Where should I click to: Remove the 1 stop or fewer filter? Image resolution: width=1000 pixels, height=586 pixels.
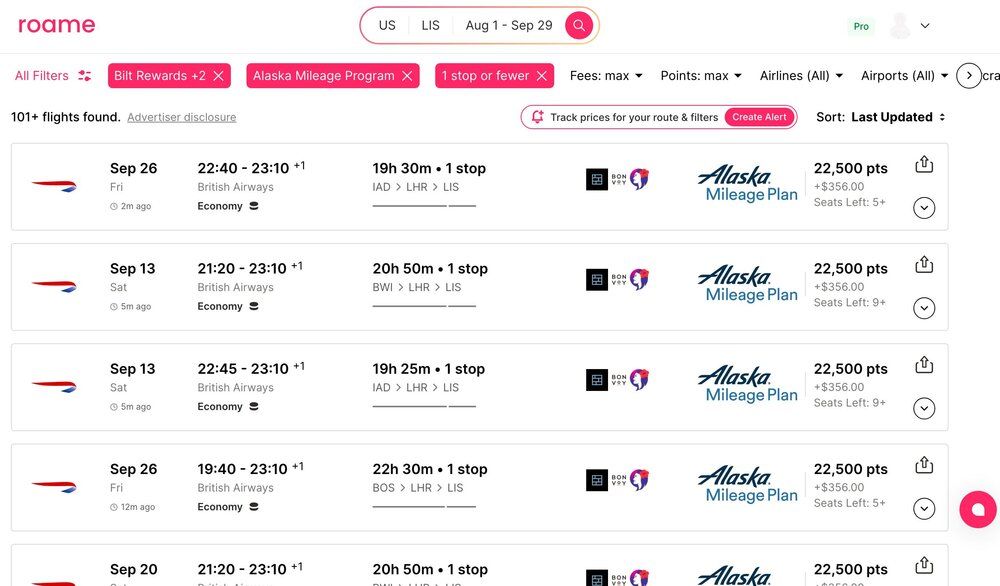542,76
